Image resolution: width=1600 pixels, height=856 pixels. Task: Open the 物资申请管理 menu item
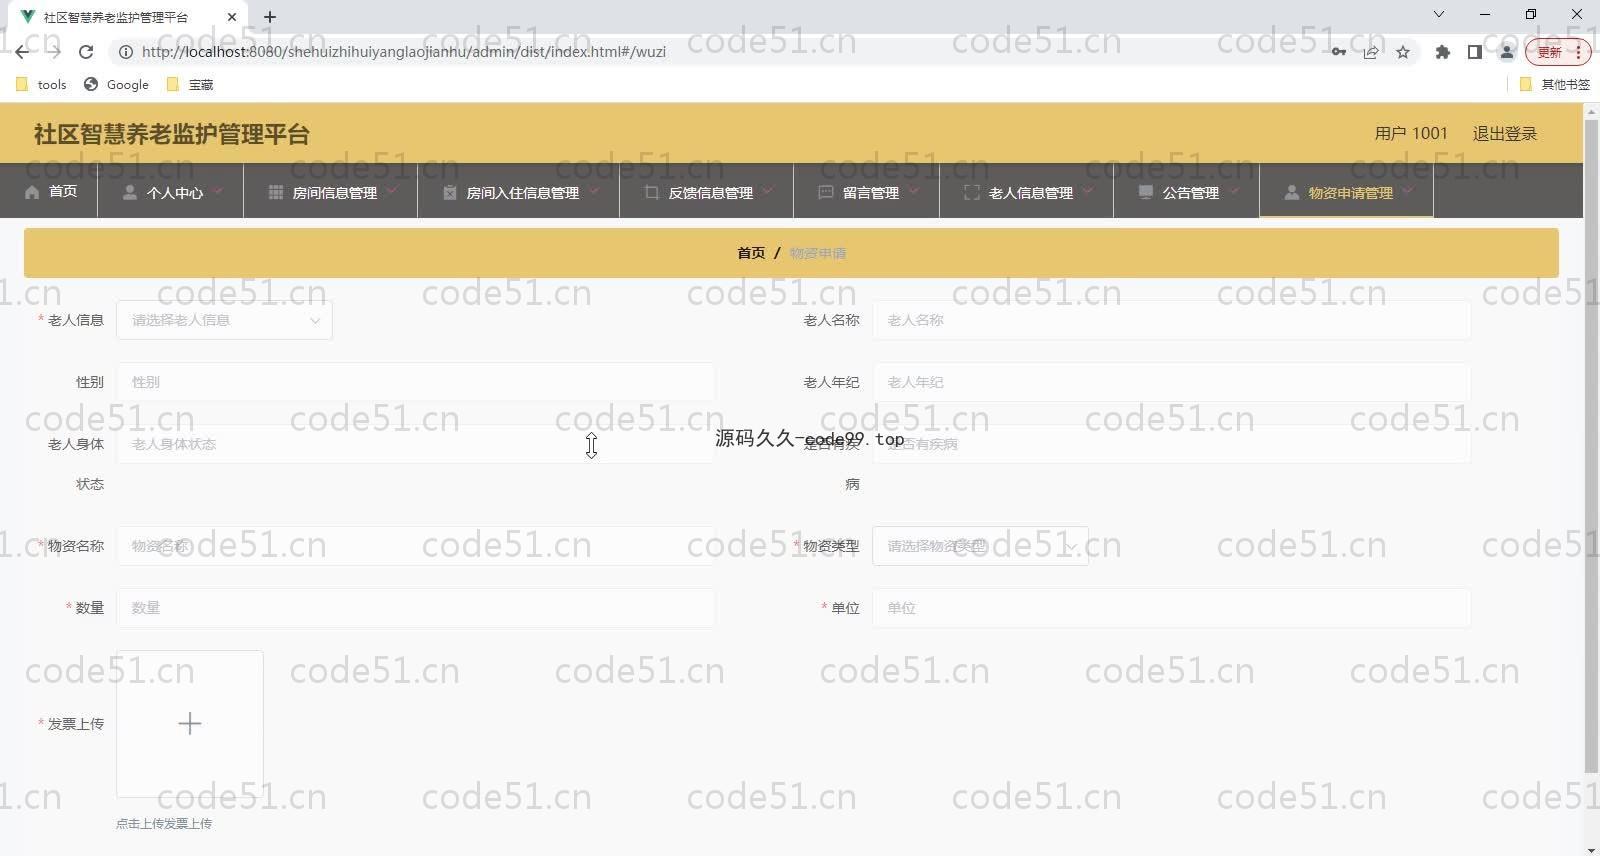[x=1346, y=191]
